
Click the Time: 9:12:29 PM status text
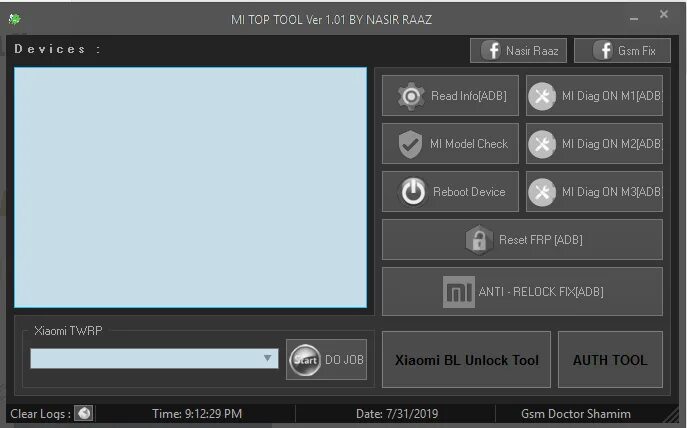[x=197, y=414]
